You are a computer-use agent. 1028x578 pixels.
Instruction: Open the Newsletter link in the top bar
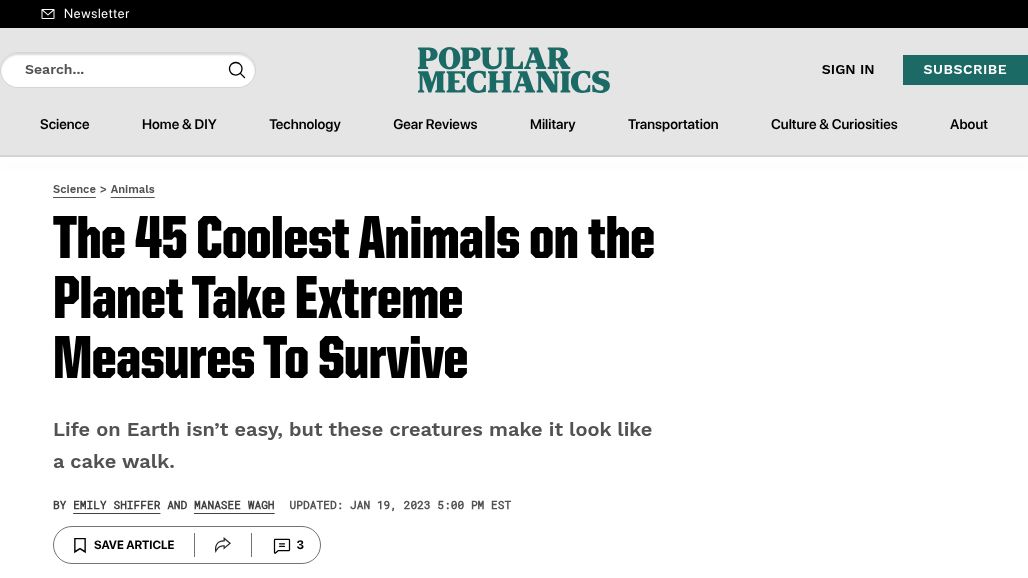point(96,14)
